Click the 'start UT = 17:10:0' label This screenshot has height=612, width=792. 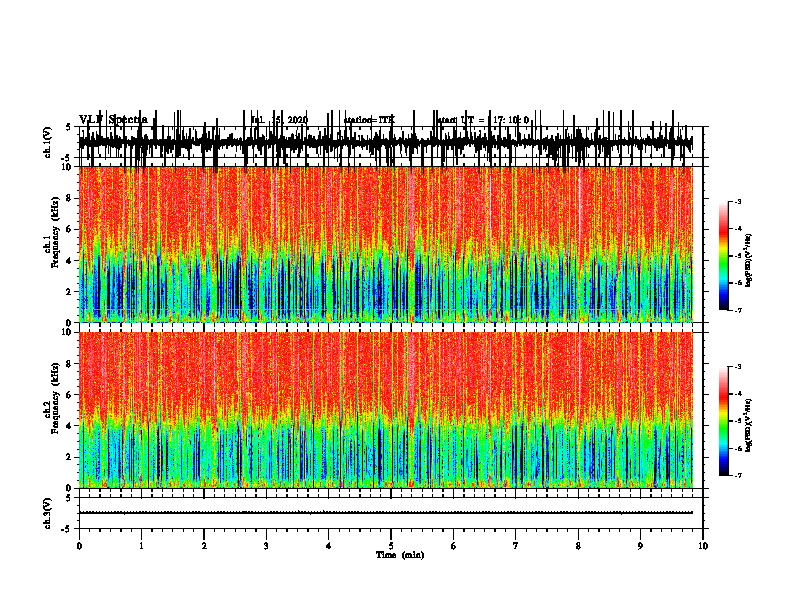click(x=483, y=120)
